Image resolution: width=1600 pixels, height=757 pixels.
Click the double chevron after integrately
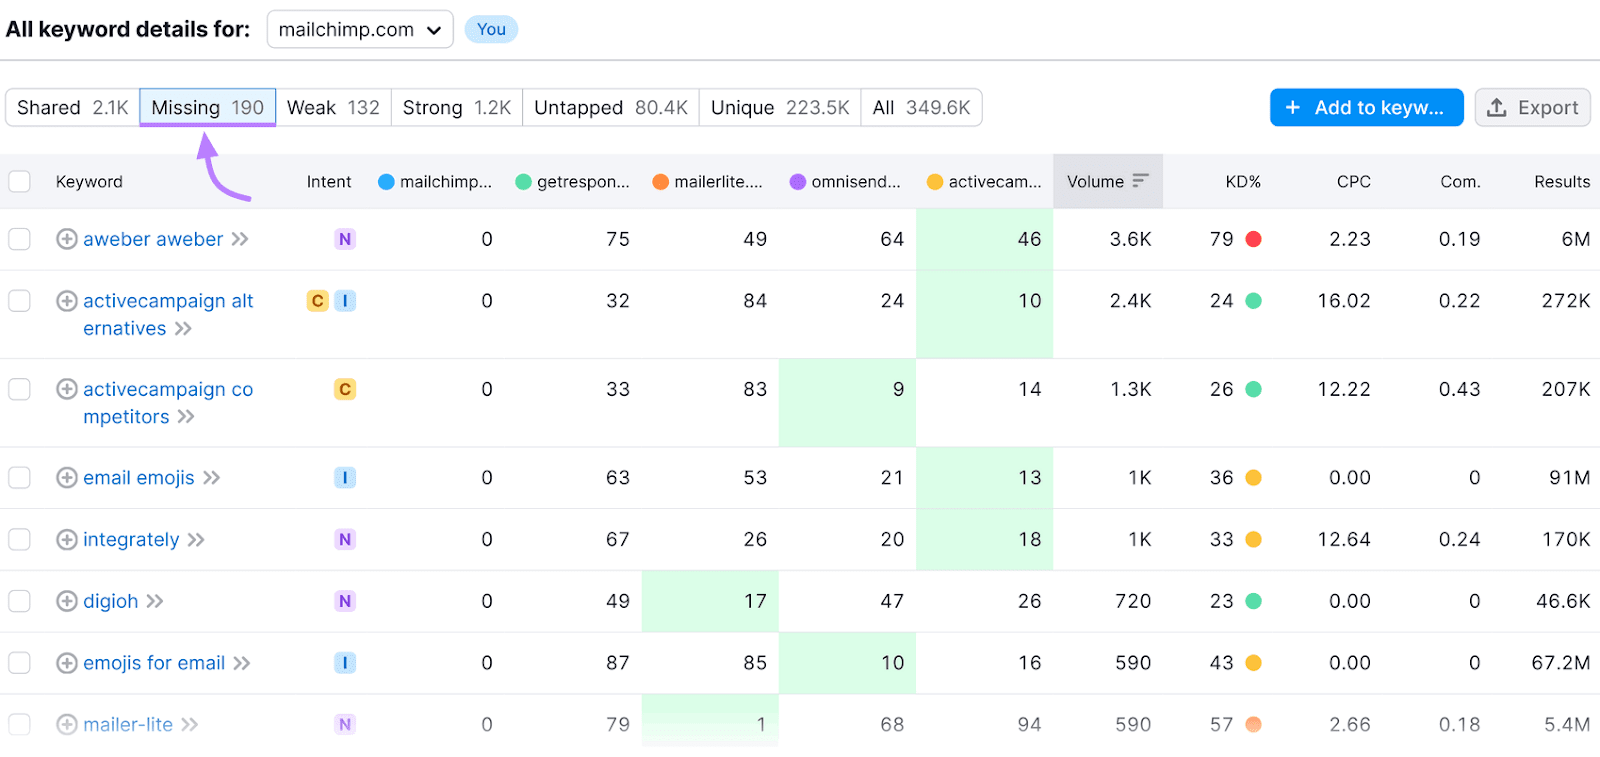196,540
